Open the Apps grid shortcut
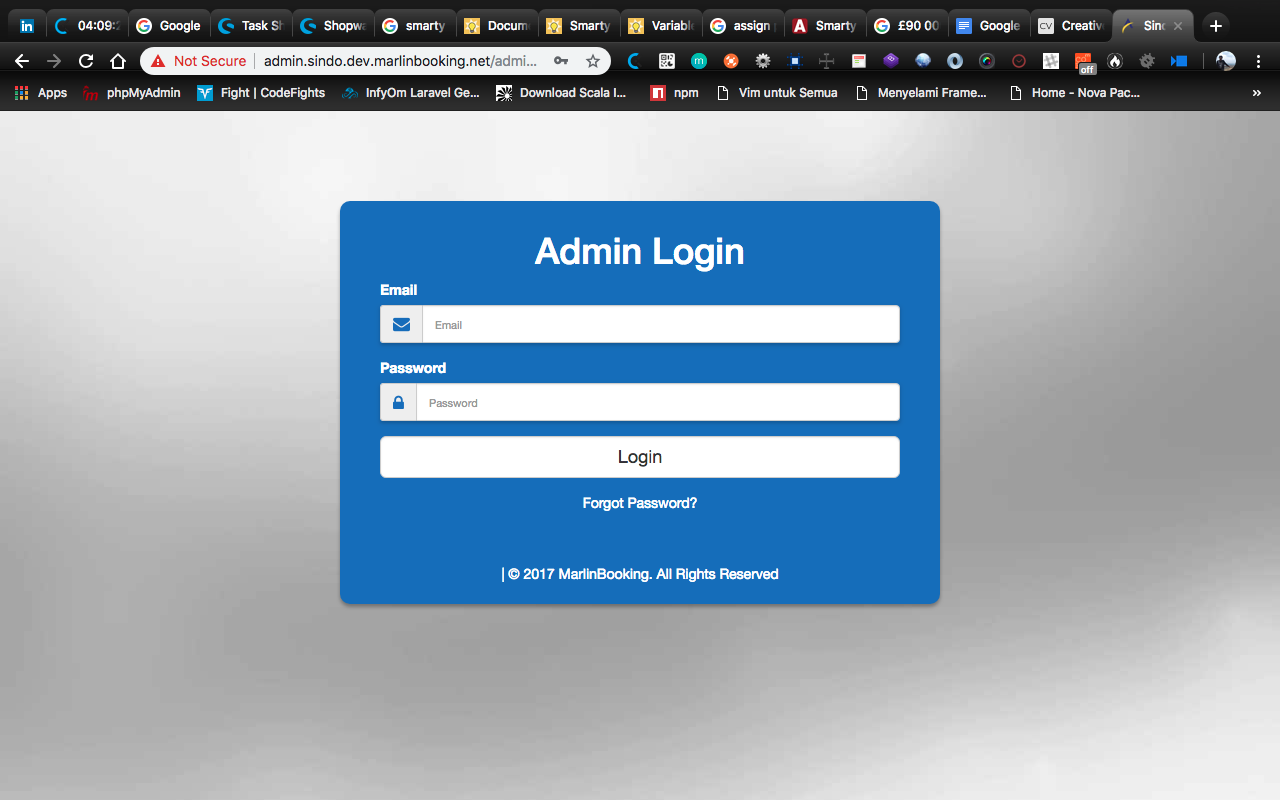The width and height of the screenshot is (1280, 800). click(x=41, y=93)
